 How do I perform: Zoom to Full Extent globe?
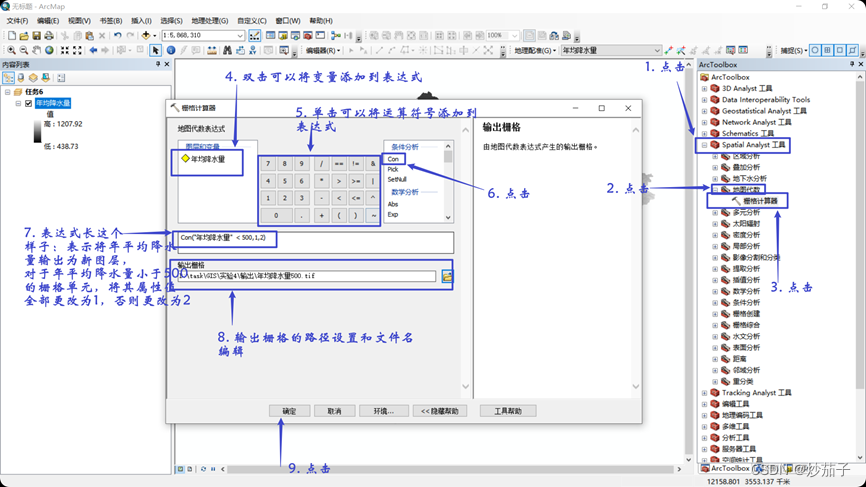(49, 50)
